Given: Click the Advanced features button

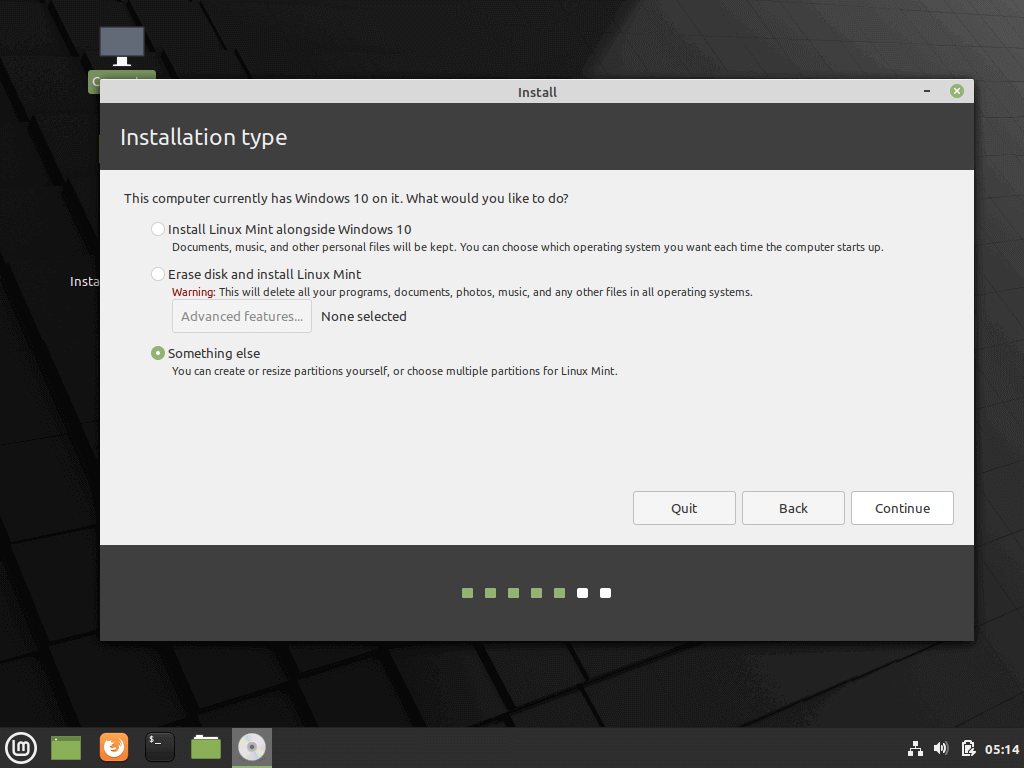Looking at the screenshot, I should pyautogui.click(x=241, y=316).
